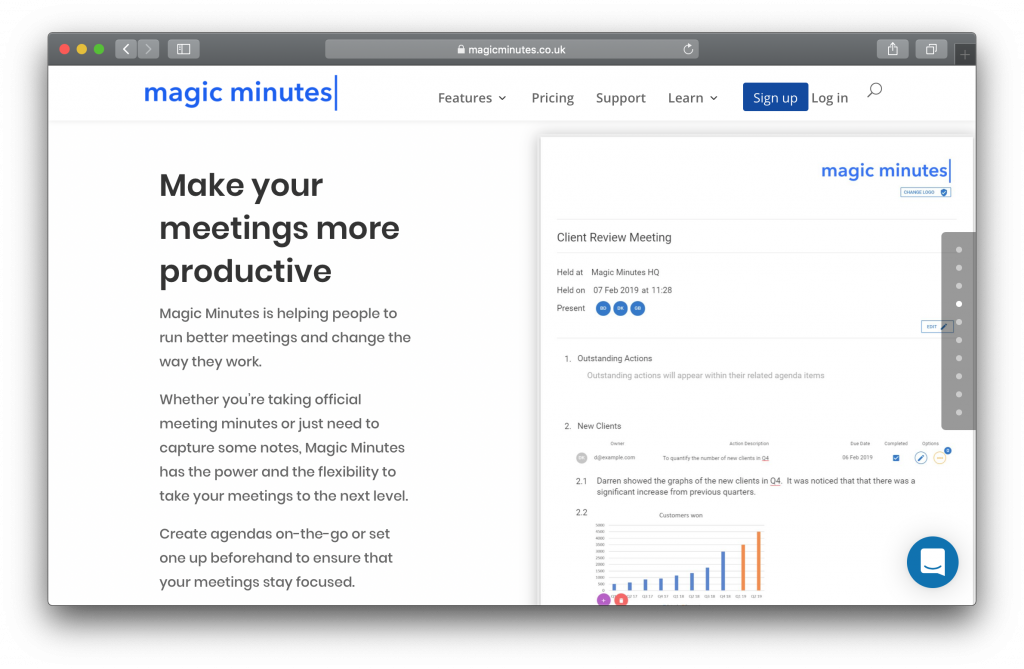This screenshot has height=669, width=1024.
Task: Click the orange options circle icon
Action: pyautogui.click(x=940, y=458)
